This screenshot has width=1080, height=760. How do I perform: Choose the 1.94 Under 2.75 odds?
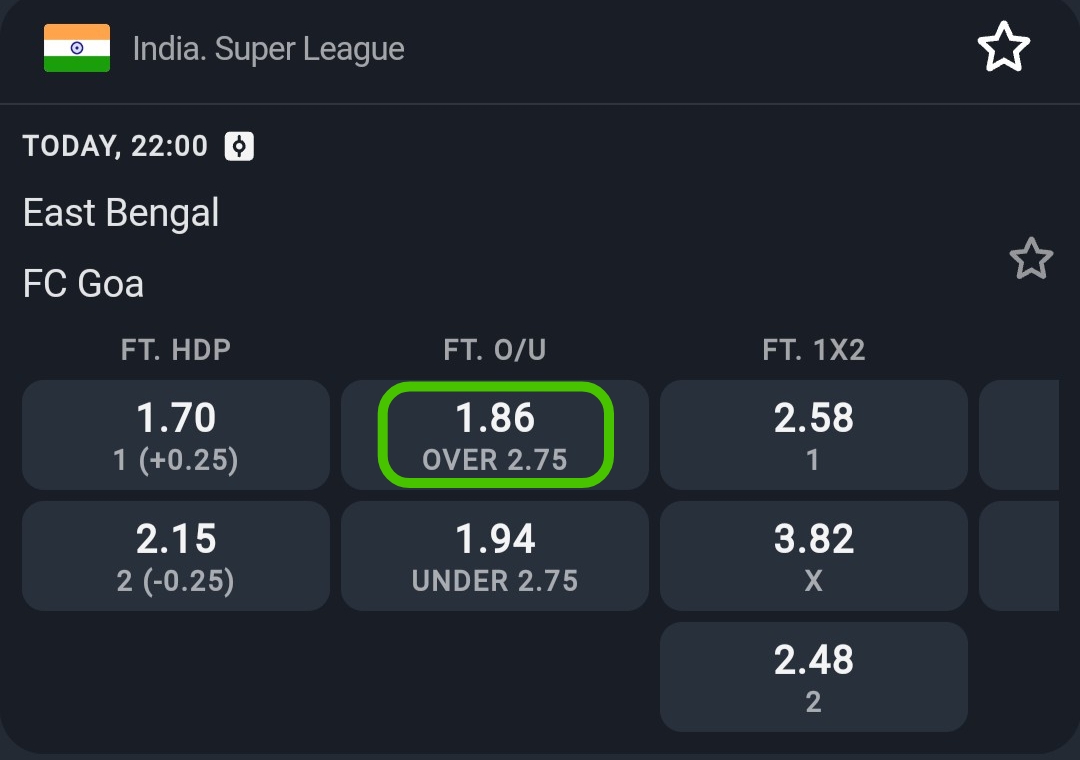495,556
